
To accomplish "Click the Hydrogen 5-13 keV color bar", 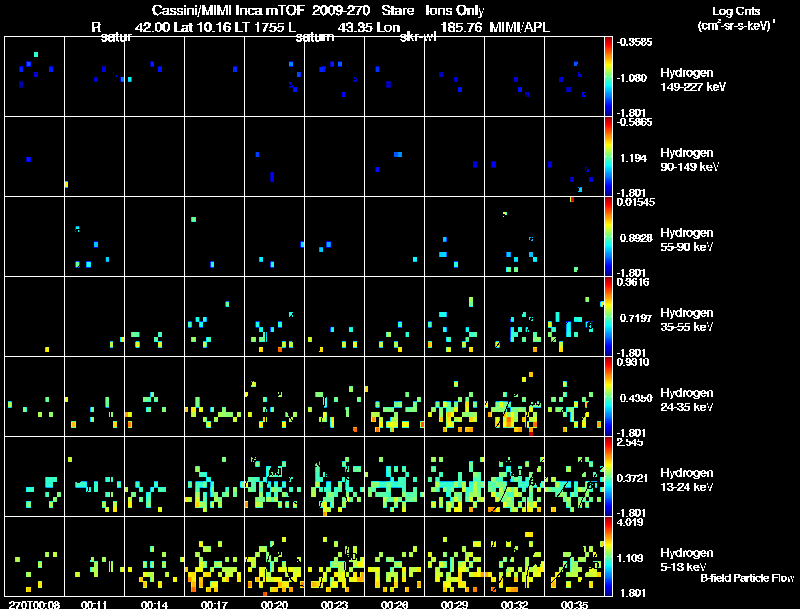I will pyautogui.click(x=609, y=556).
